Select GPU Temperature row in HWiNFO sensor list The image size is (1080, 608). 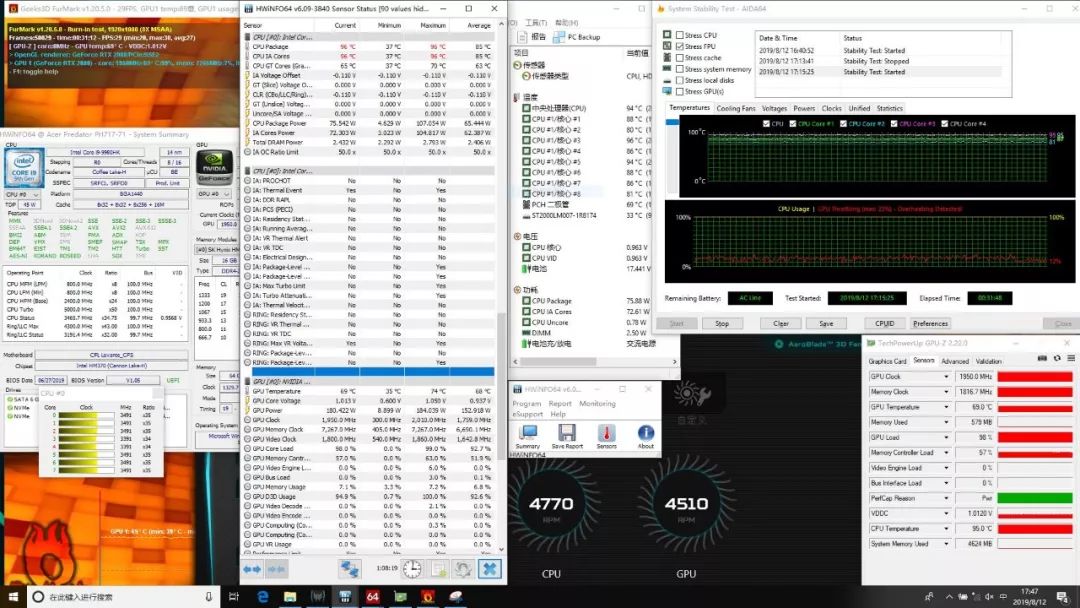pos(368,391)
